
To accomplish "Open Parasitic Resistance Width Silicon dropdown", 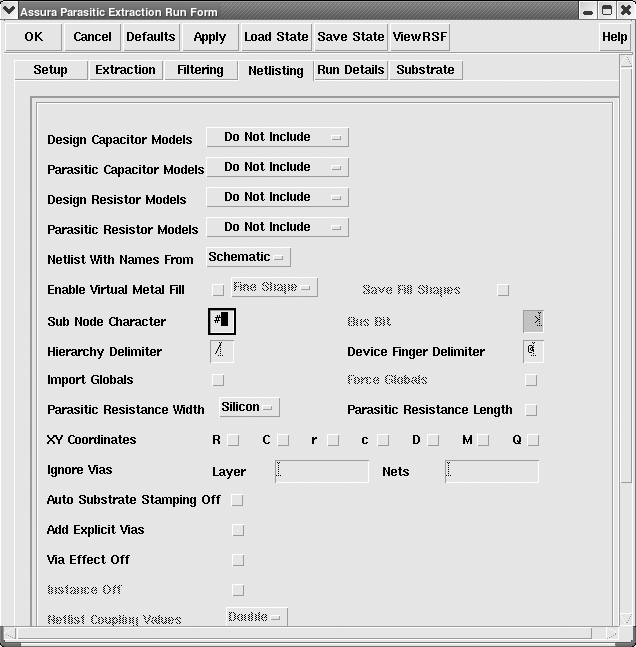I will (x=249, y=407).
